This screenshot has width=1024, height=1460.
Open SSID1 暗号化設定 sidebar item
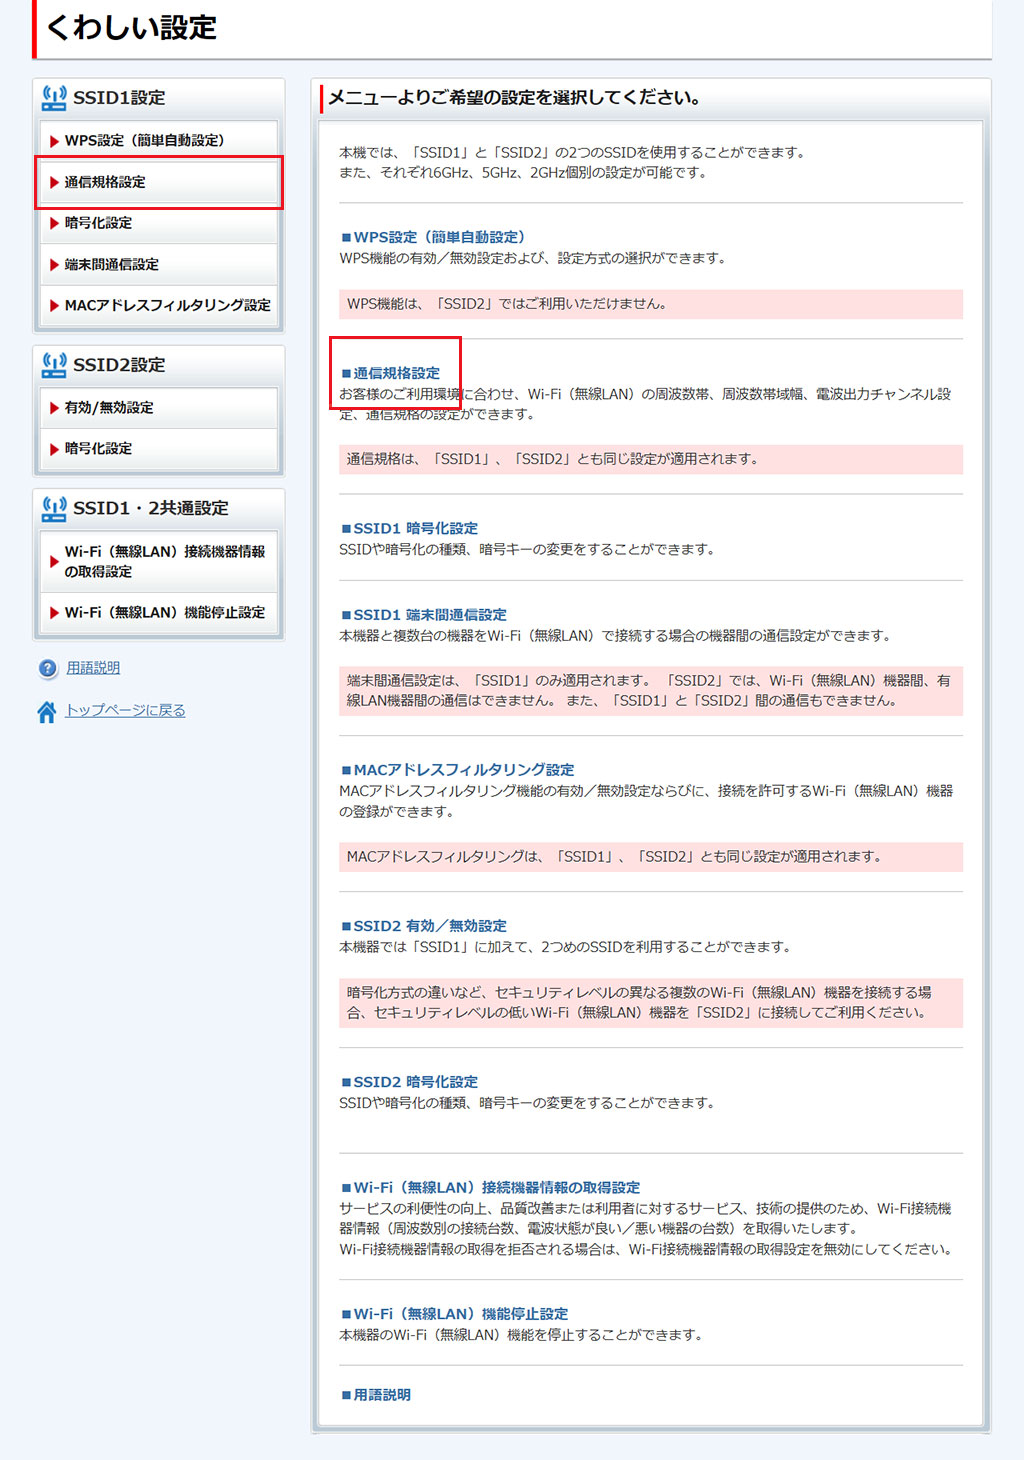[98, 223]
